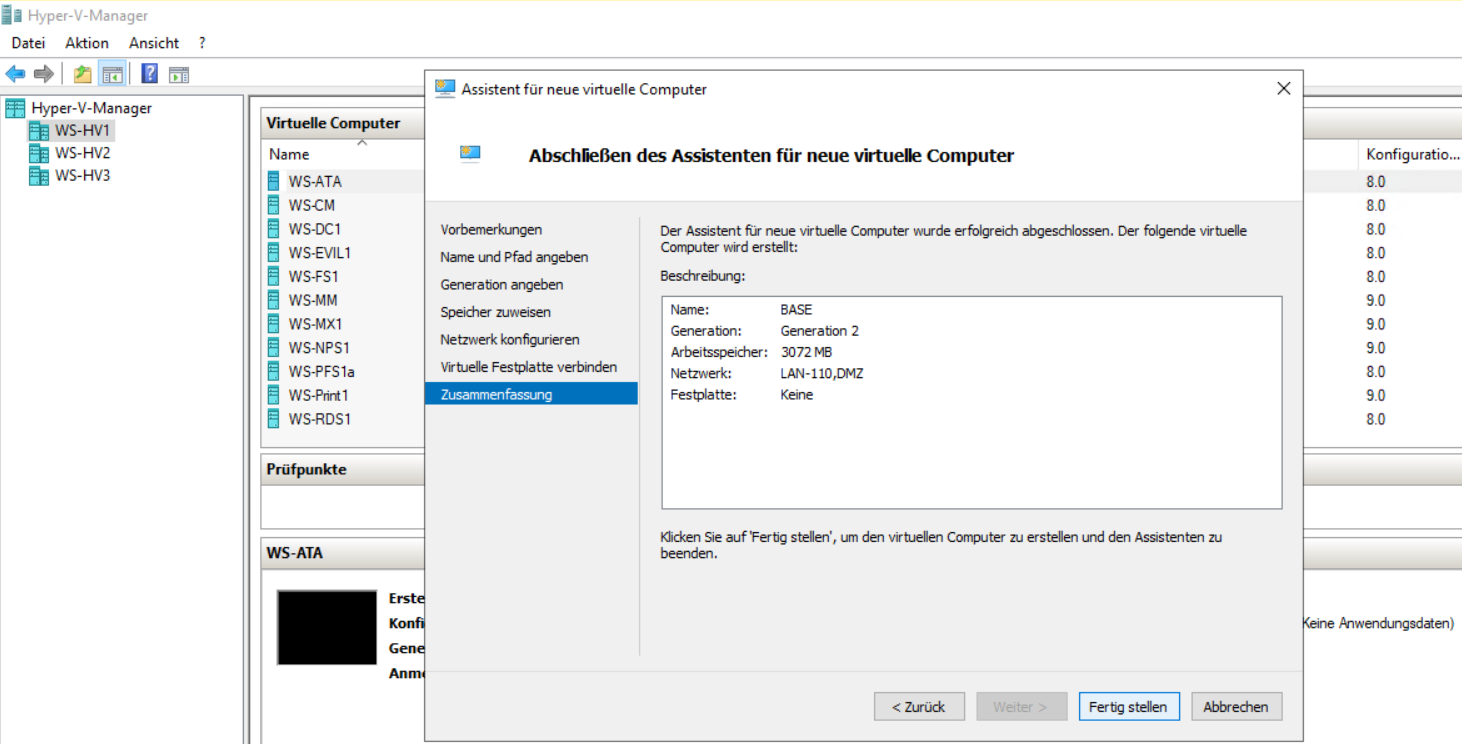
Task: Select WS-HV1 in the server tree
Action: pos(83,130)
